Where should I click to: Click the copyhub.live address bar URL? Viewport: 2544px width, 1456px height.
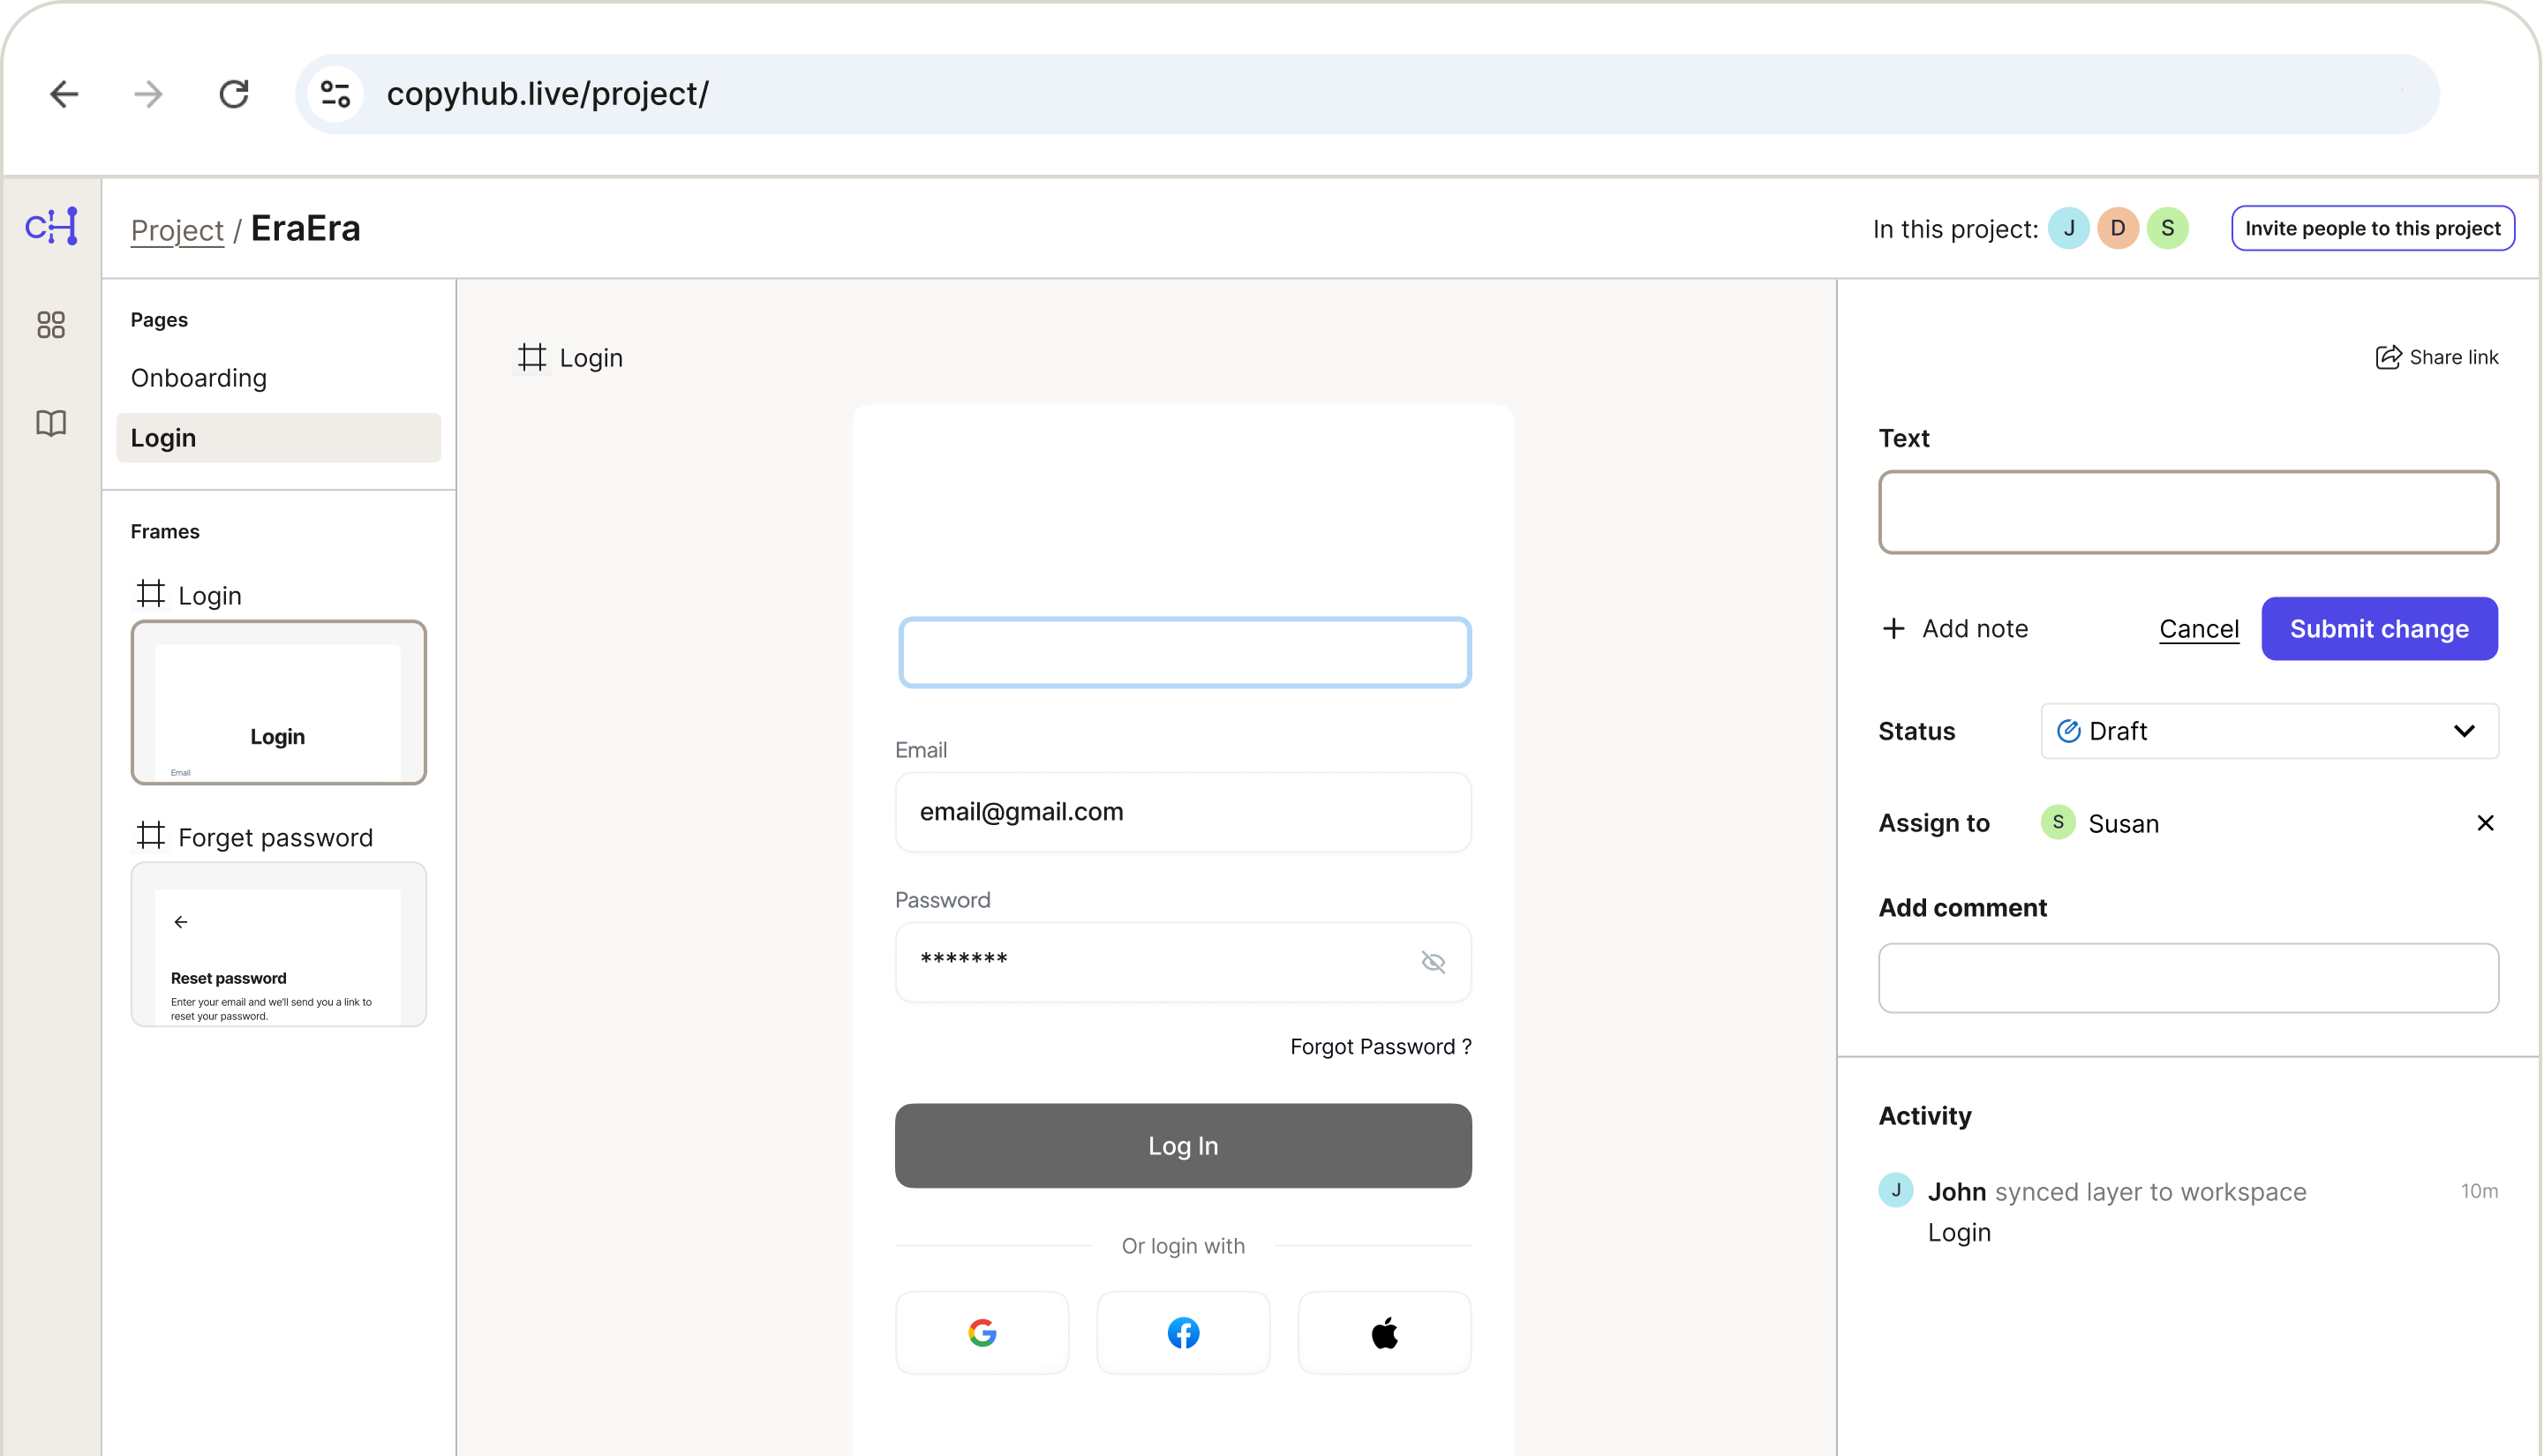548,94
